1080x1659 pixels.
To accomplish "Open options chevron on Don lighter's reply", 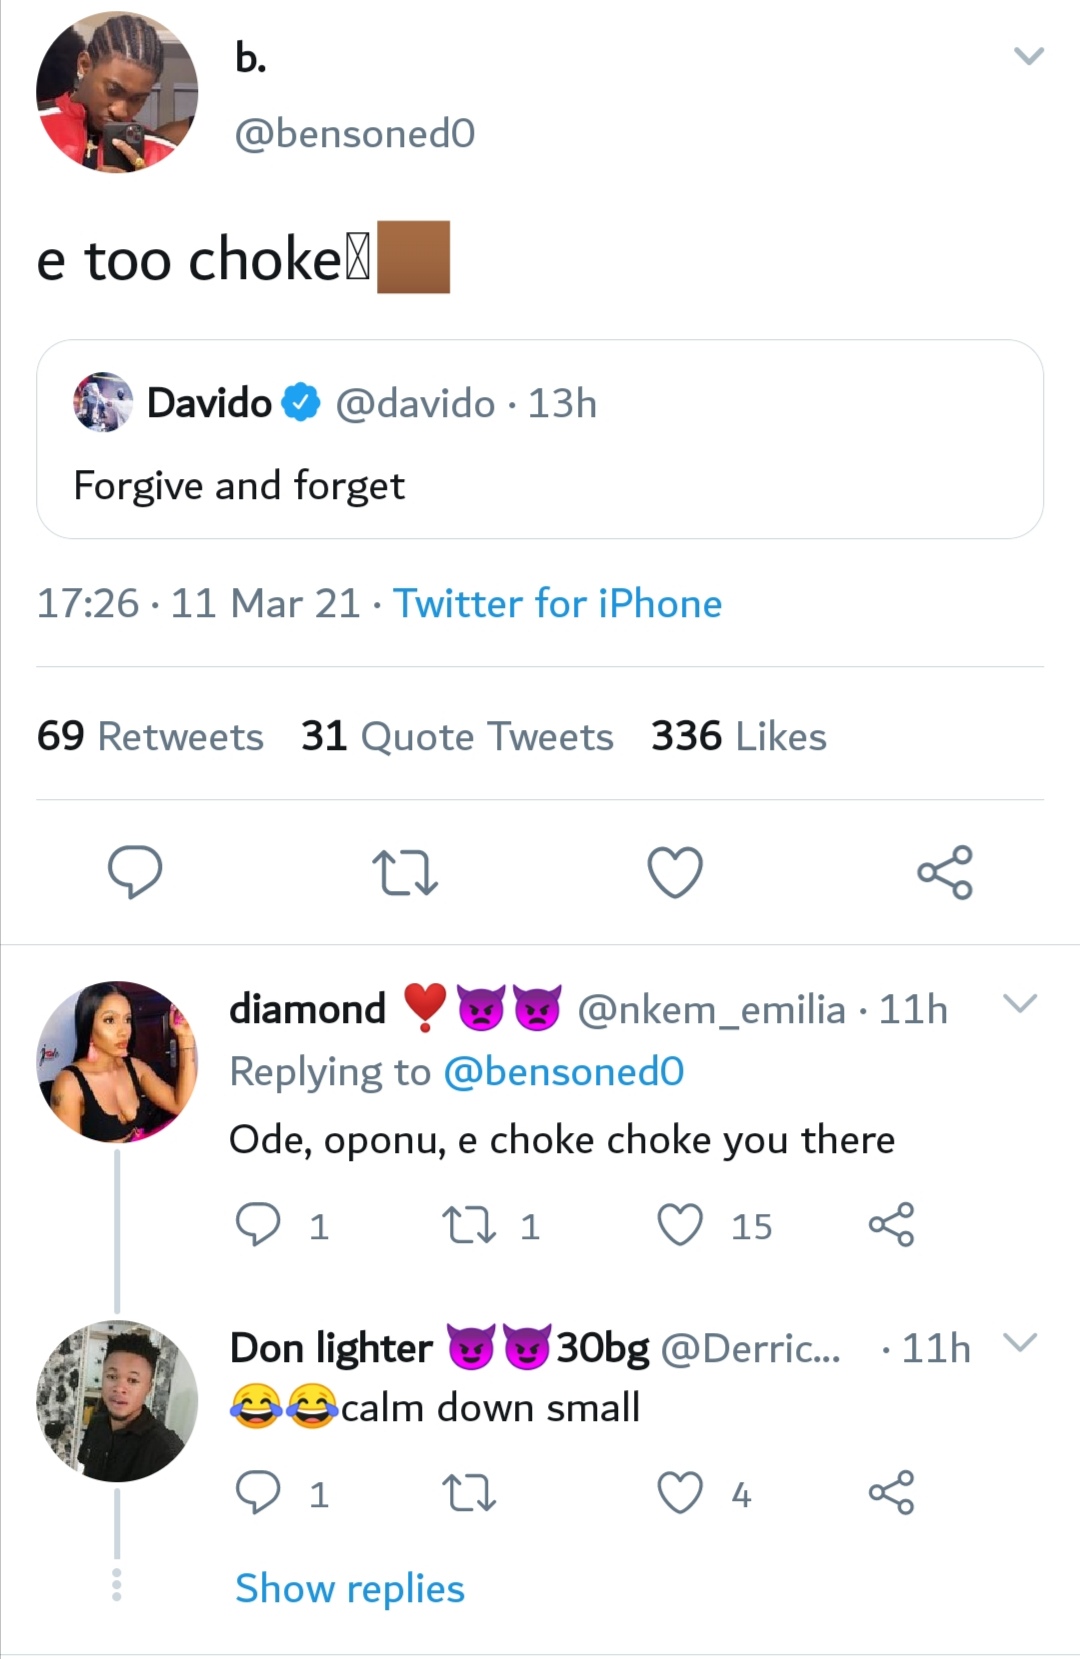I will tap(1020, 1342).
